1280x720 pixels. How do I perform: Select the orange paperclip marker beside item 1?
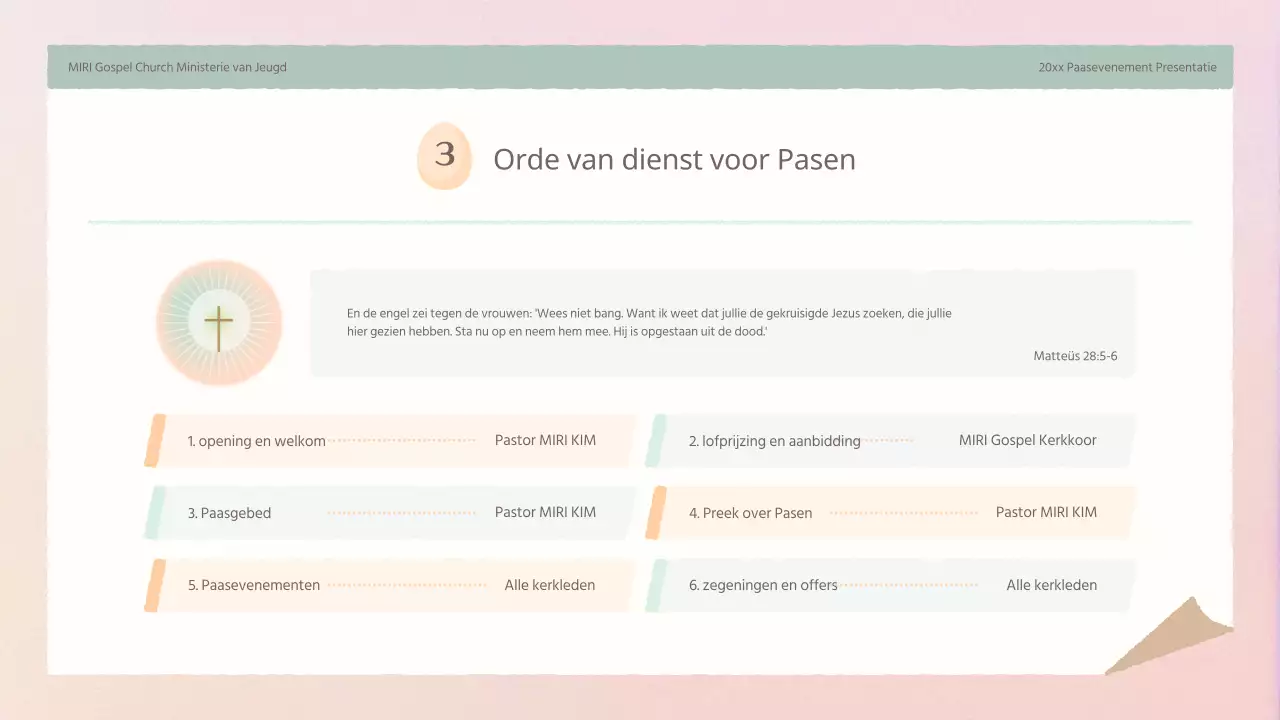(158, 440)
